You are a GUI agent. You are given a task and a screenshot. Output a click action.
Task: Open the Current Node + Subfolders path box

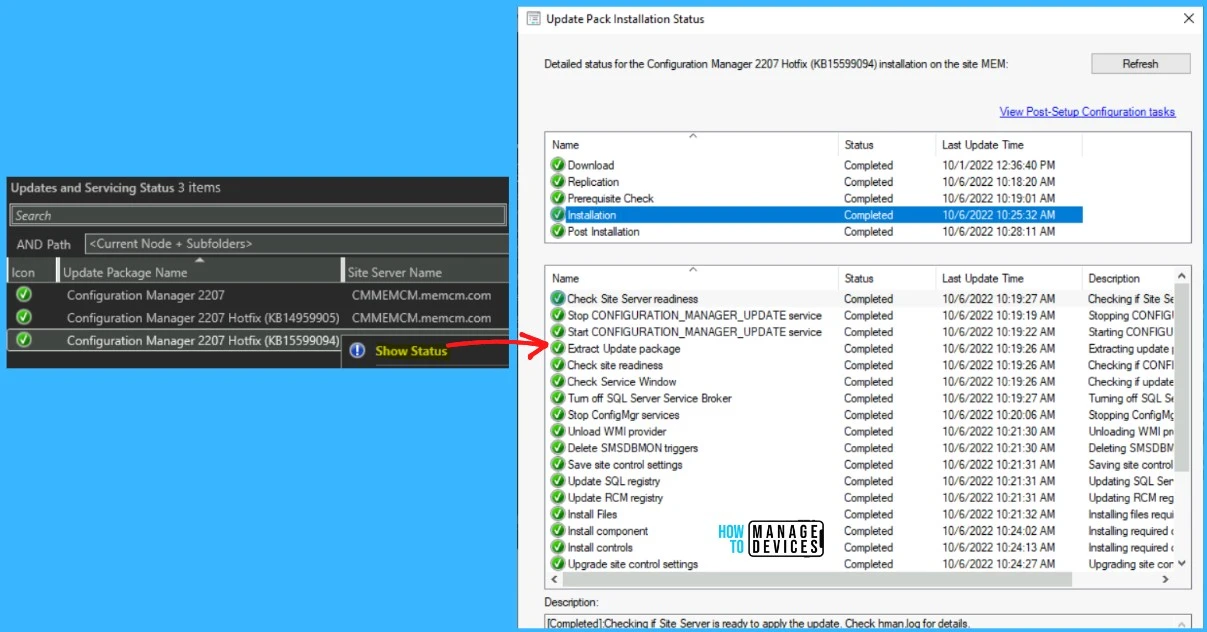[x=296, y=244]
